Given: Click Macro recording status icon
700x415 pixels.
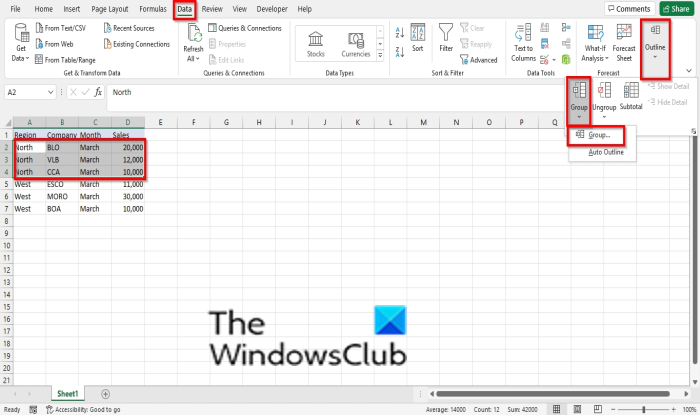Looking at the screenshot, I should click(x=33, y=409).
